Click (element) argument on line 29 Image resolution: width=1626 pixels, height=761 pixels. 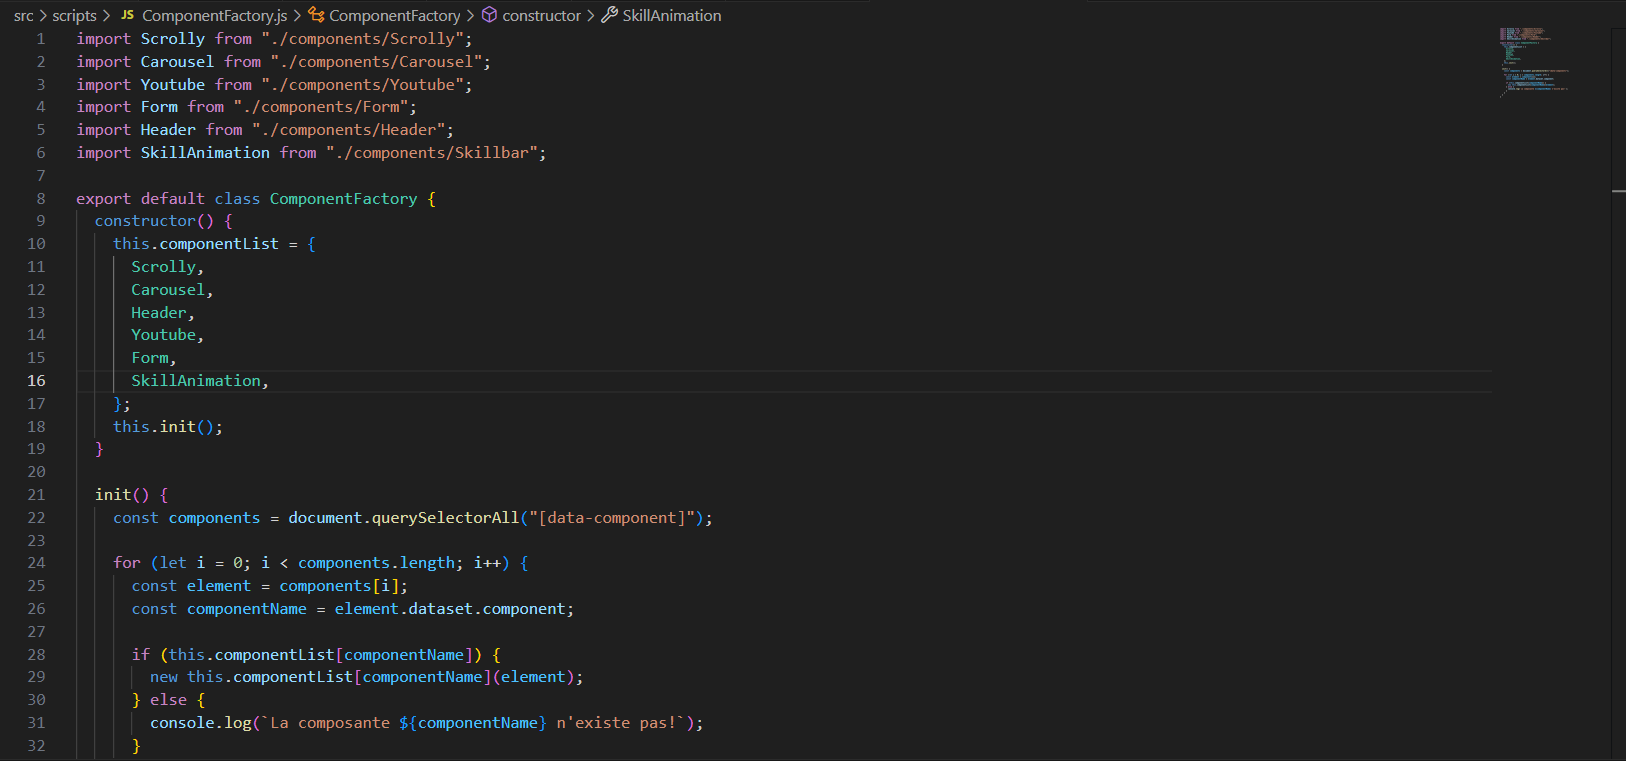point(533,677)
